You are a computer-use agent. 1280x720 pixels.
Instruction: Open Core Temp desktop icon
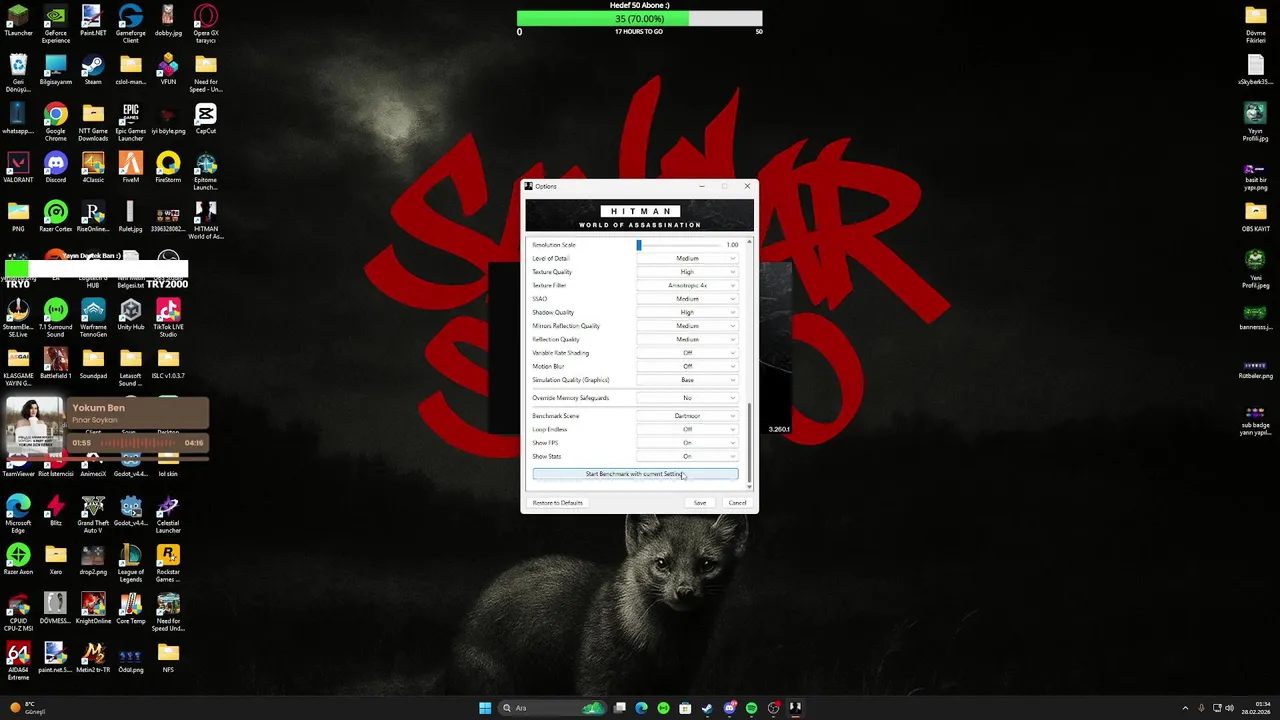[130, 609]
